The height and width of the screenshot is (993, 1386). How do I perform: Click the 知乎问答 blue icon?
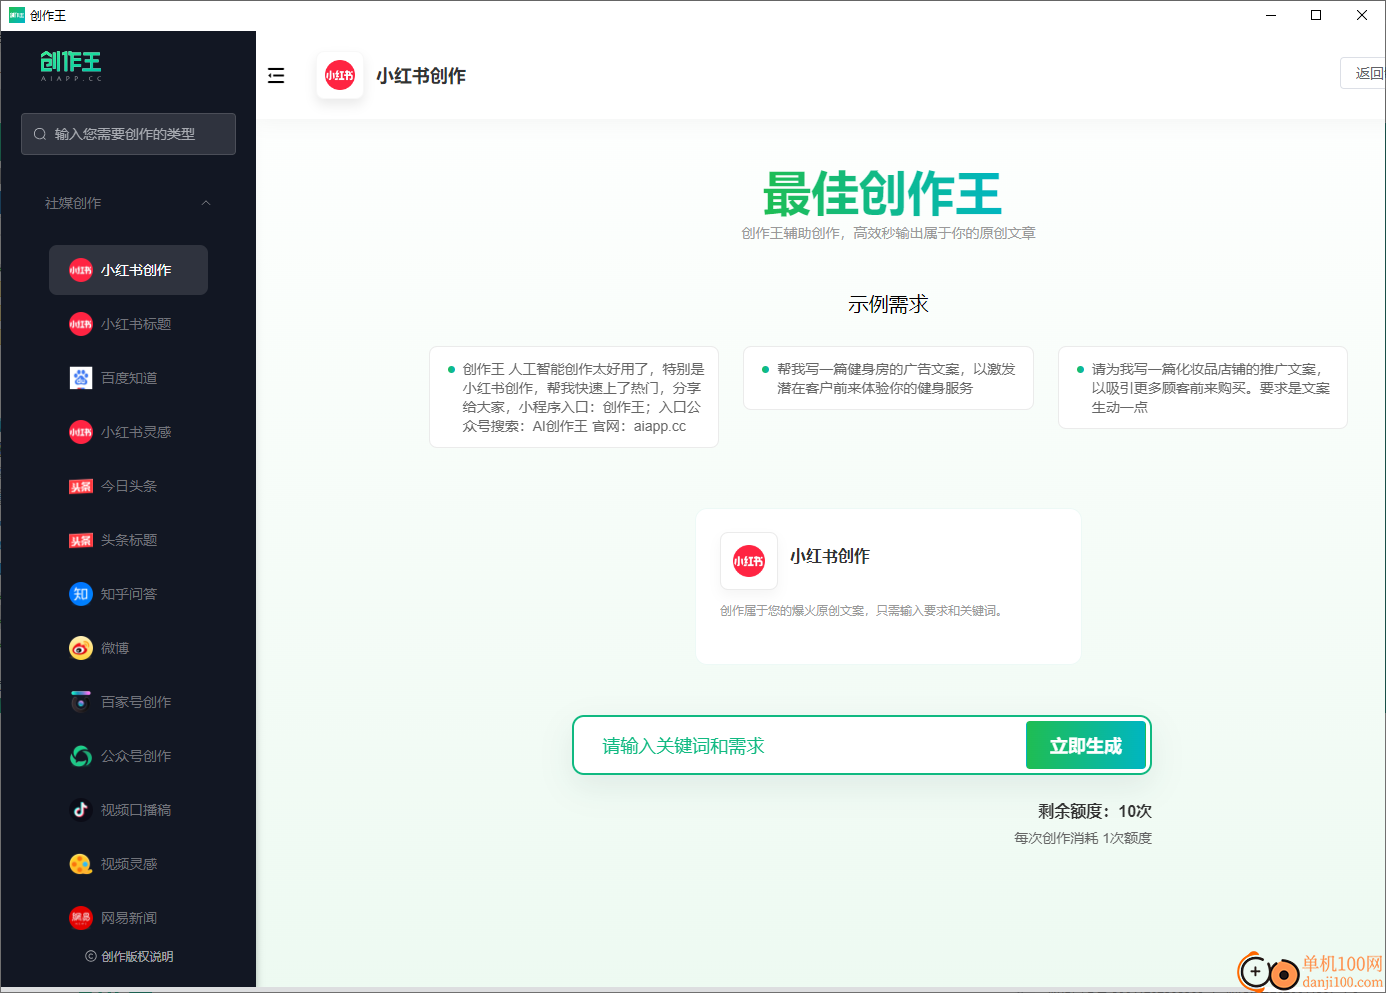coord(81,594)
